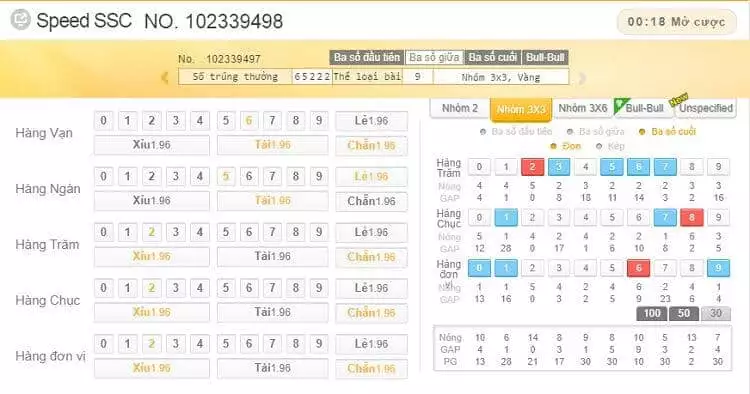
Task: Bet Xỉu 1.96 on Hàng Vạn
Action: pos(152,145)
